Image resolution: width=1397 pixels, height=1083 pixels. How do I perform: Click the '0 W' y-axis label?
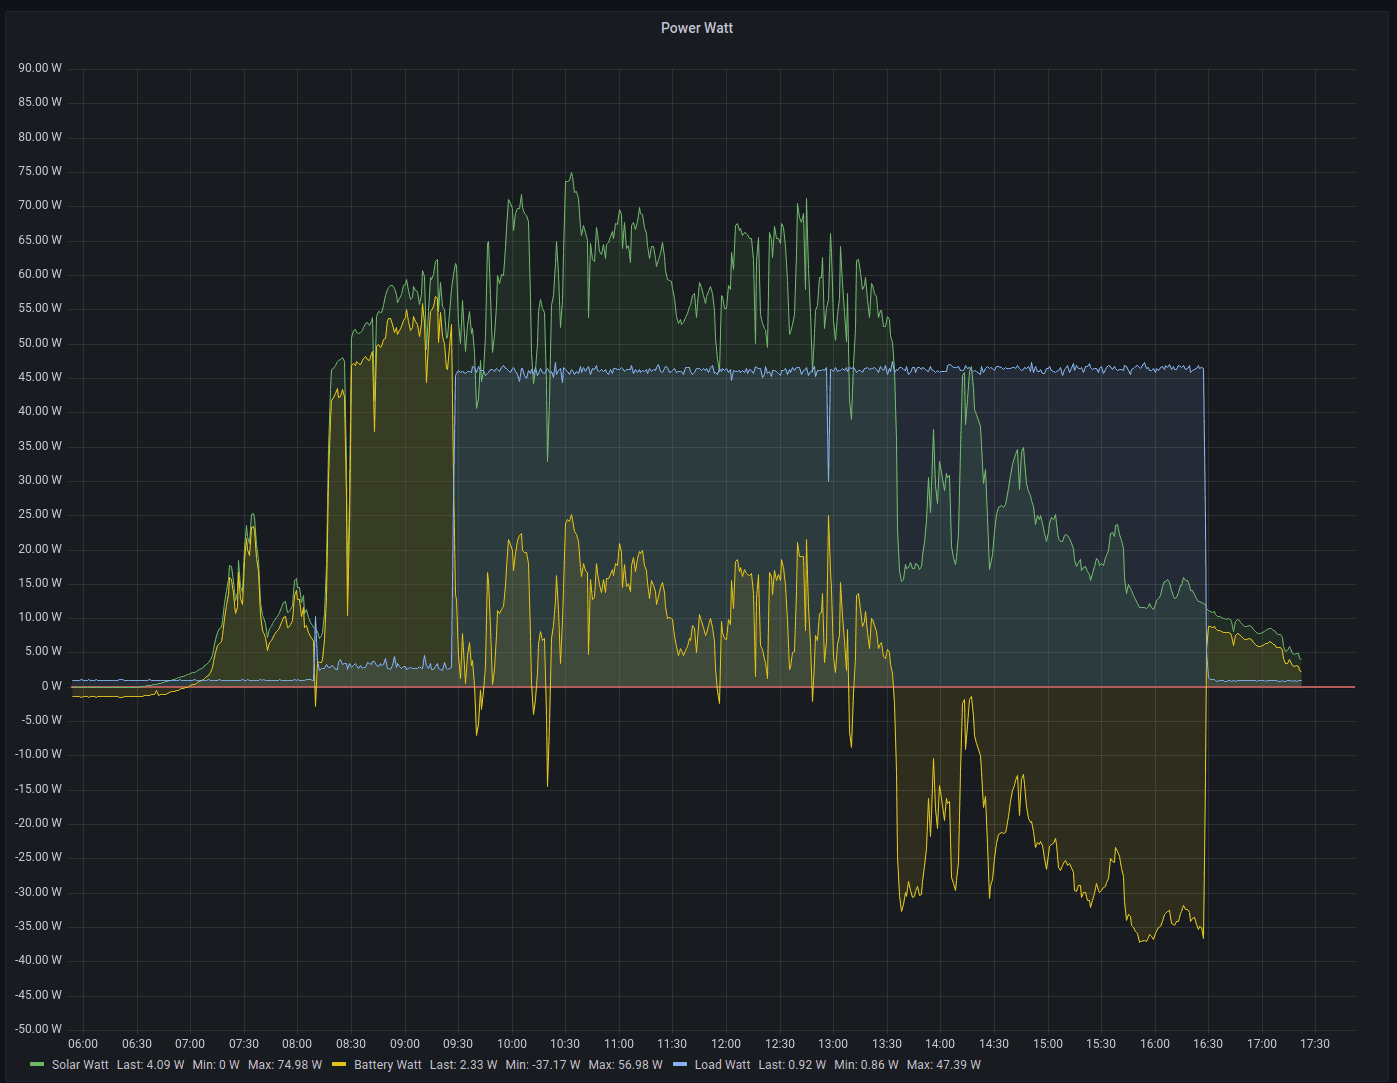tap(52, 686)
